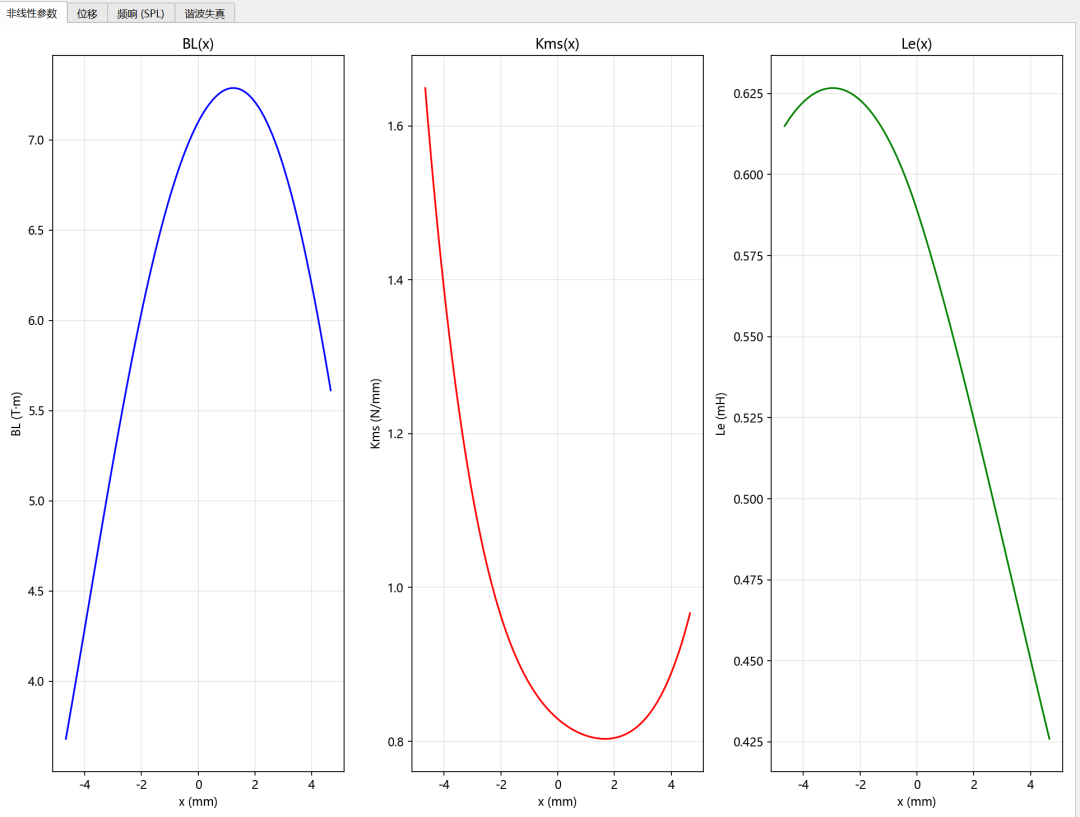This screenshot has width=1080, height=817.
Task: Select the 谐波失真 tab
Action: point(204,13)
